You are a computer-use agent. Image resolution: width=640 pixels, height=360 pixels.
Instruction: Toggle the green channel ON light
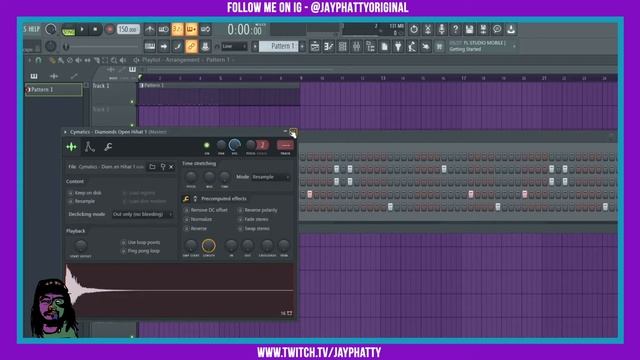207,145
